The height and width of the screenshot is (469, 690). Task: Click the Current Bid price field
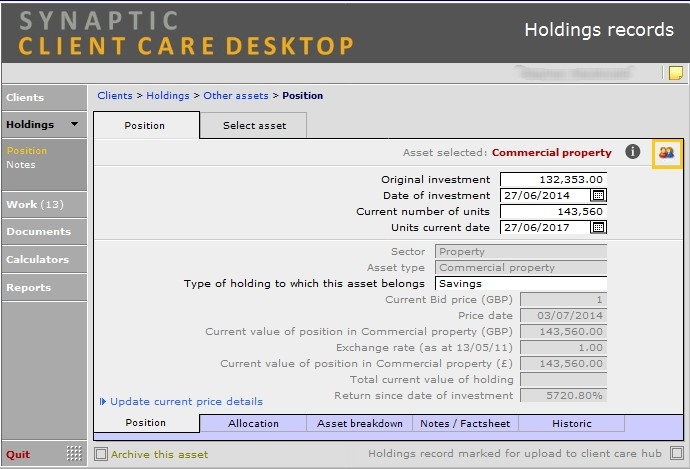[563, 300]
